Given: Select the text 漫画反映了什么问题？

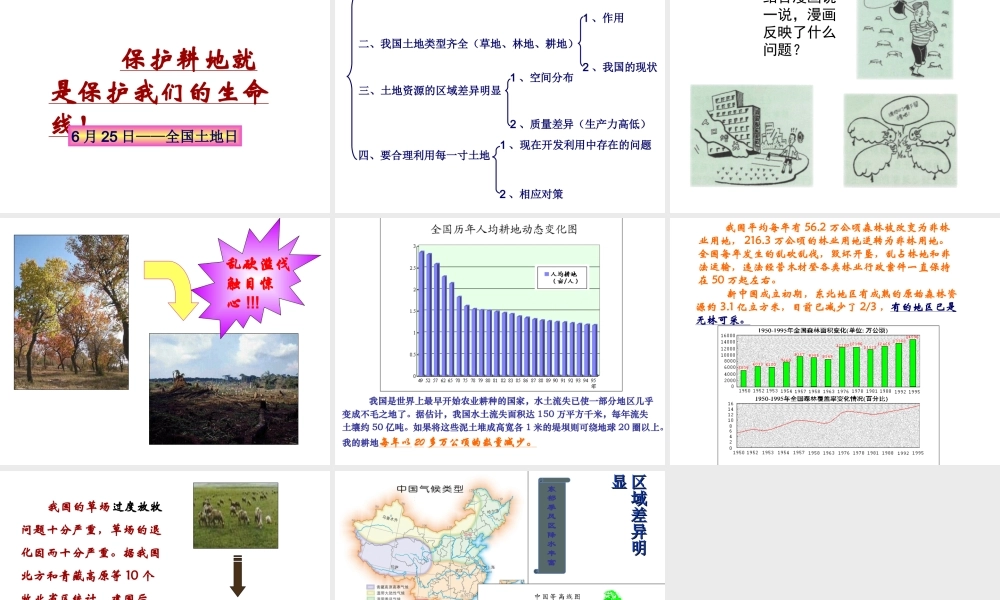Looking at the screenshot, I should [800, 32].
